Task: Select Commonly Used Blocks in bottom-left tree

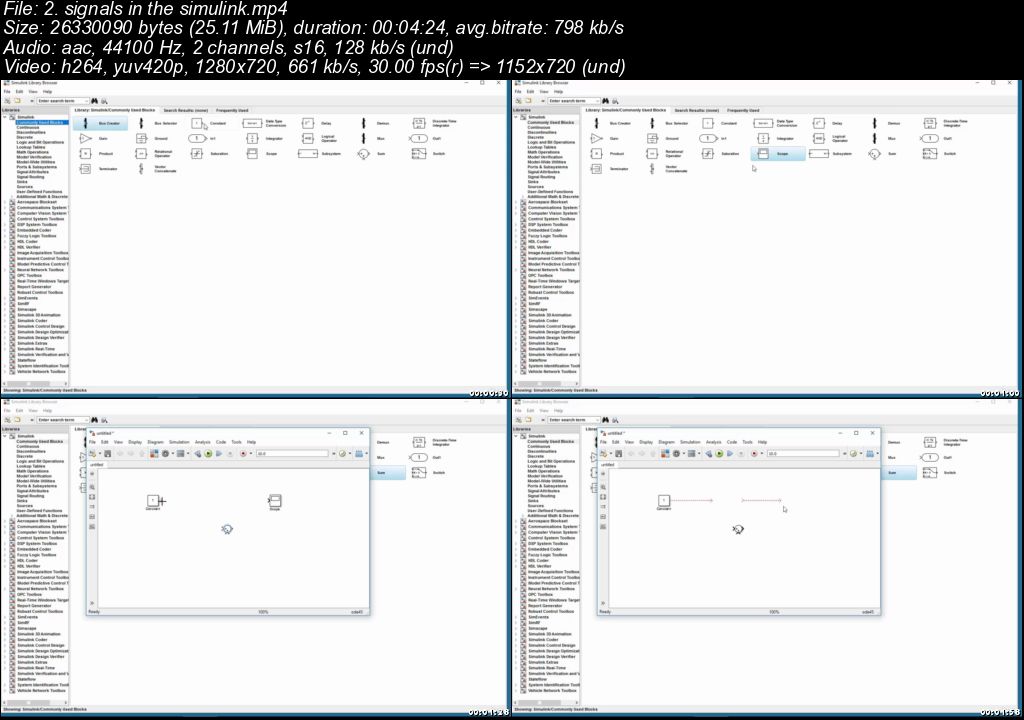Action: click(40, 442)
